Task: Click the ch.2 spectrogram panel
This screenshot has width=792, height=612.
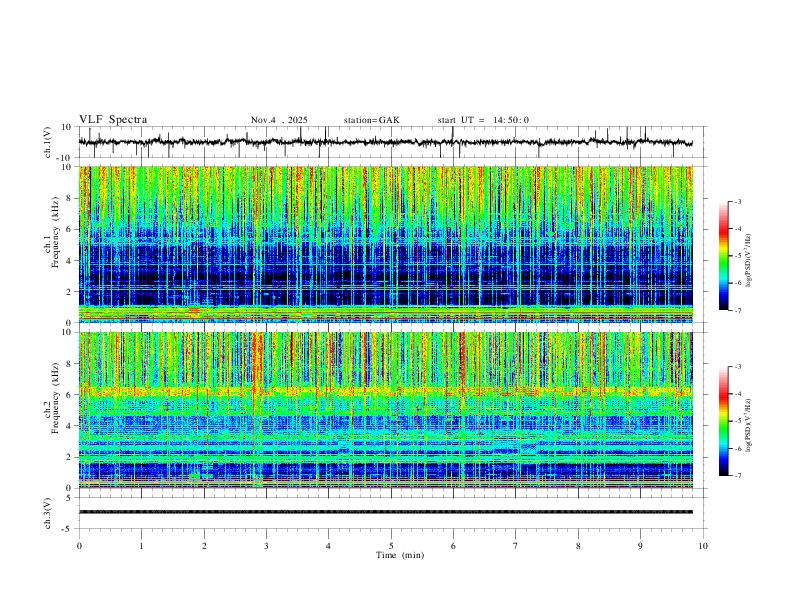Action: click(x=385, y=410)
